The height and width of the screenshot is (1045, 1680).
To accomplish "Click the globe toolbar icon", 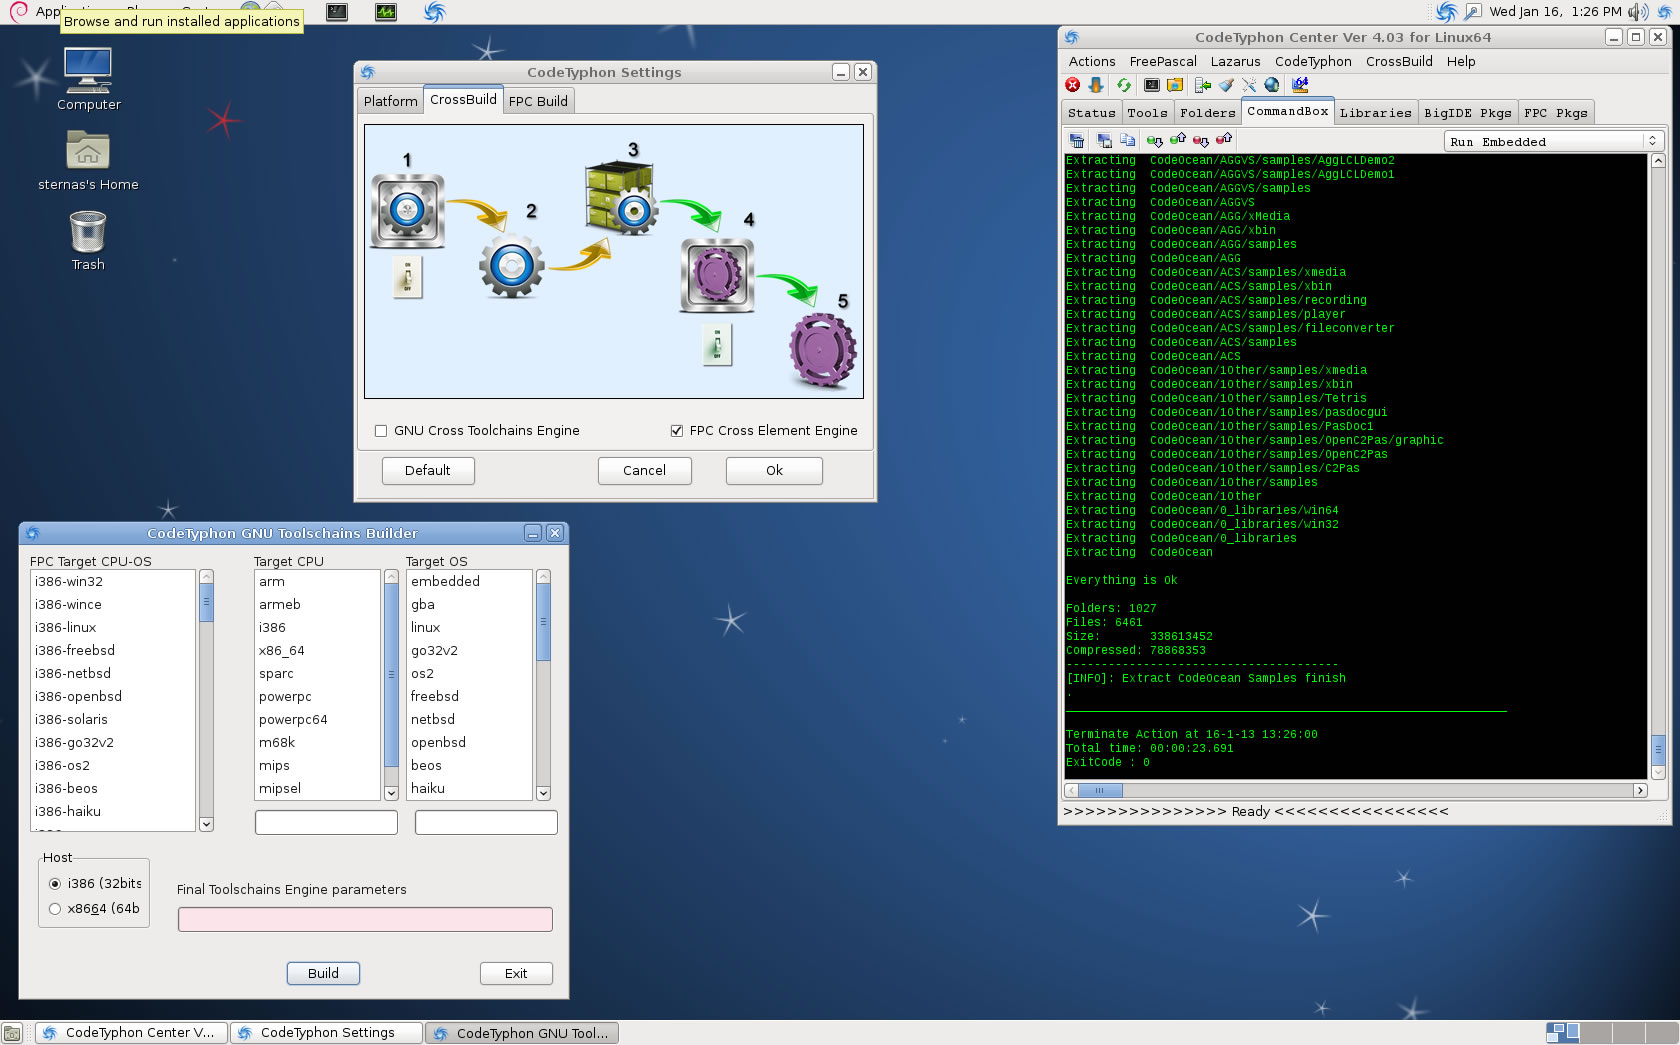I will tap(1272, 85).
